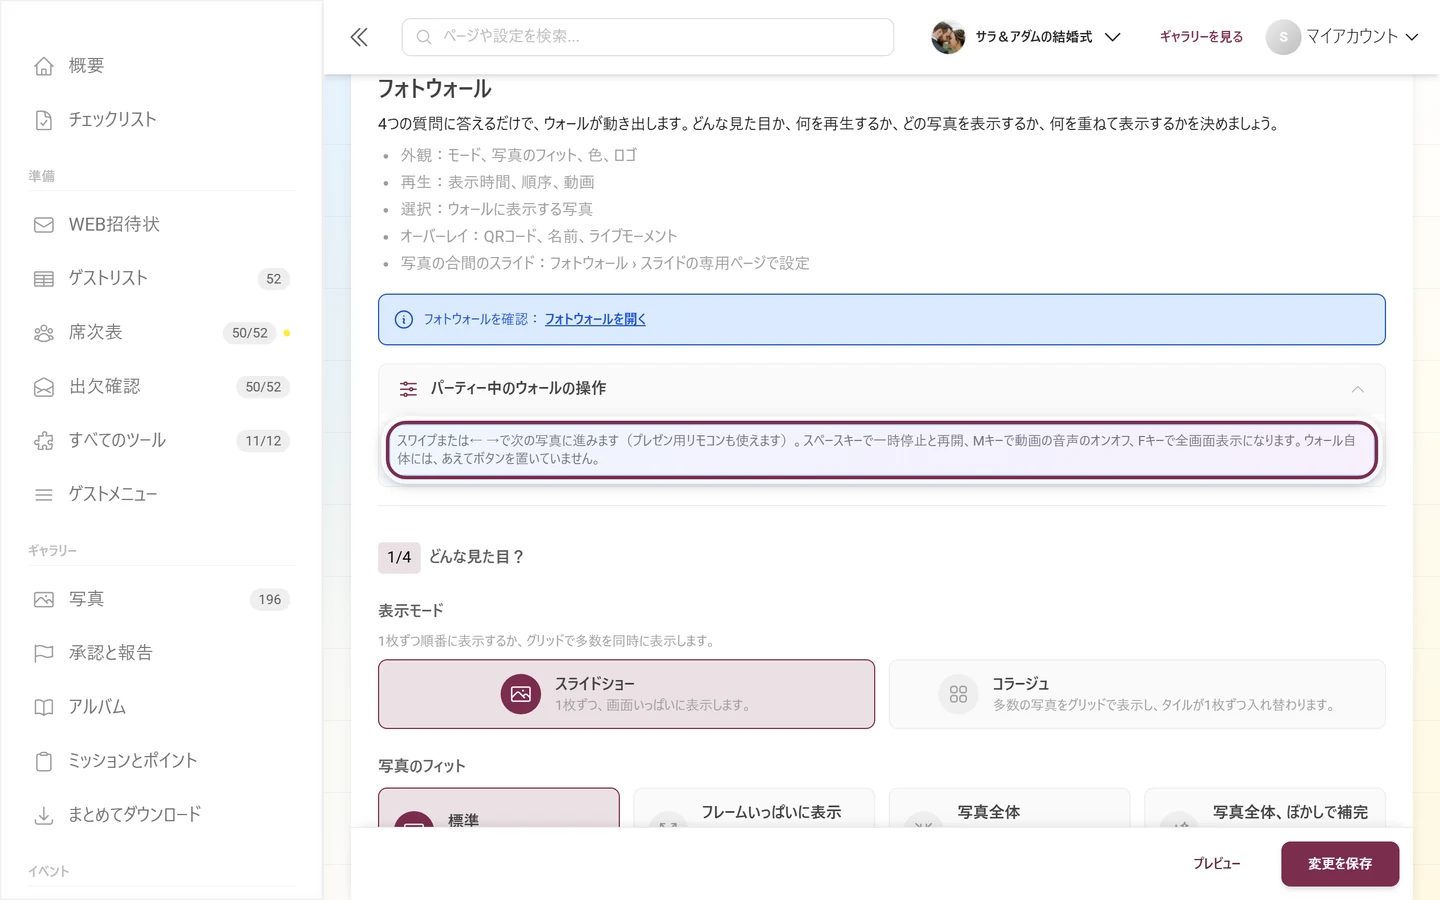Click the スライドショー round image icon
Screen dimensions: 1440x900
click(521, 694)
